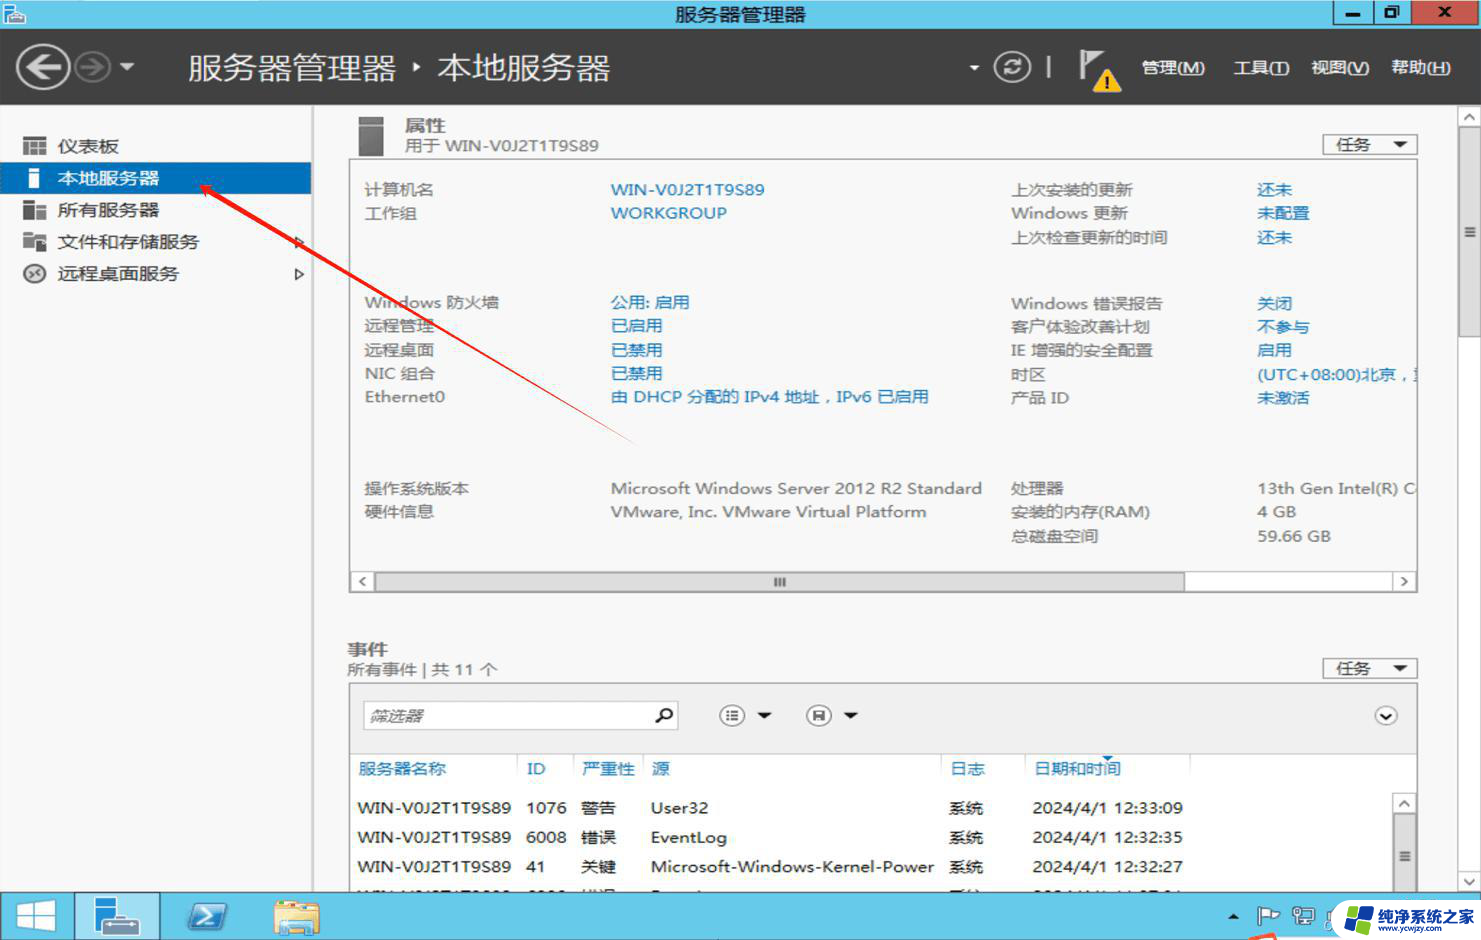Sort events by 日志 column
Viewport: 1481px width, 940px height.
pos(967,769)
